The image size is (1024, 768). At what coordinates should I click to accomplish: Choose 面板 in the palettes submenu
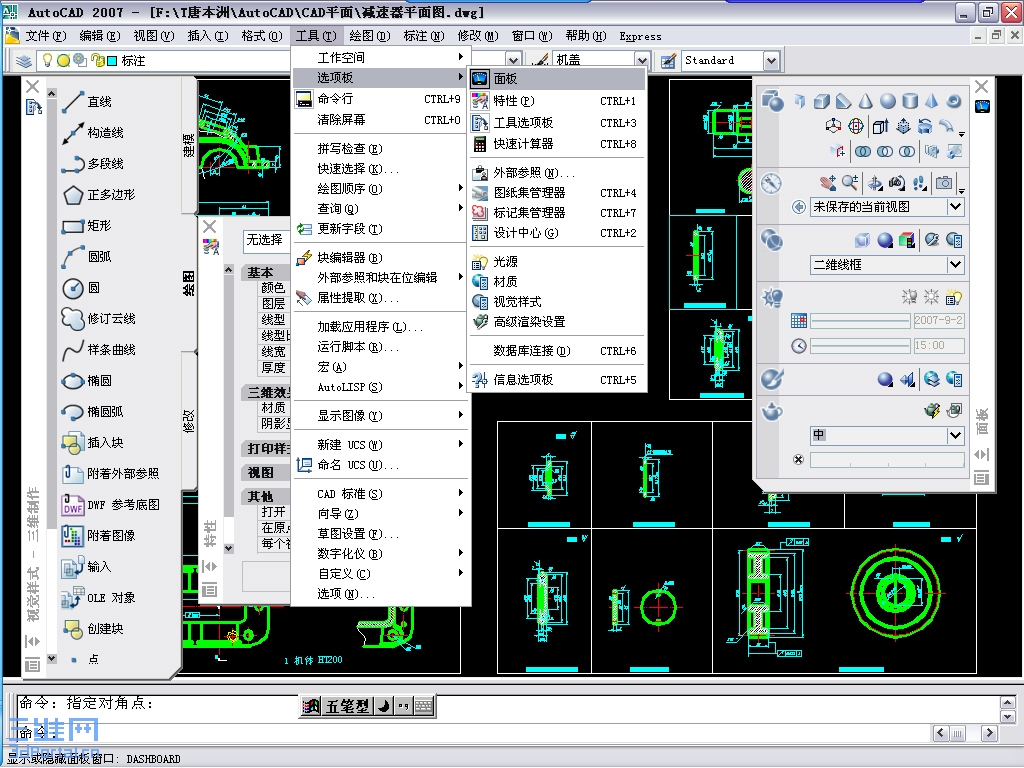click(557, 78)
